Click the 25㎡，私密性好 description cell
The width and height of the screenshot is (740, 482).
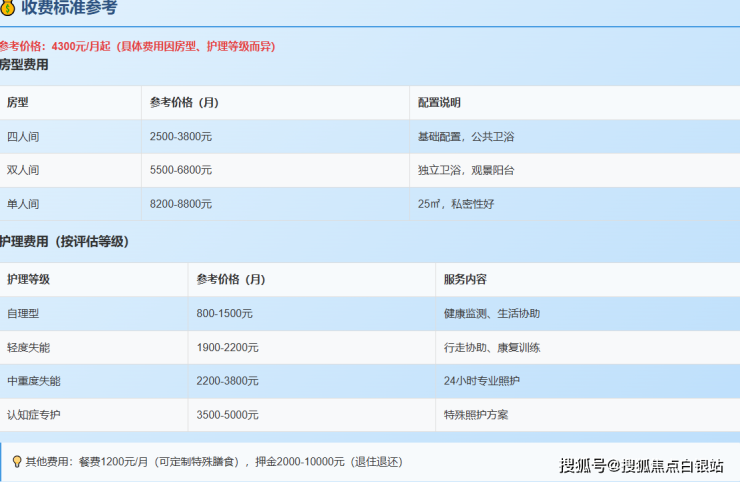pyautogui.click(x=456, y=204)
